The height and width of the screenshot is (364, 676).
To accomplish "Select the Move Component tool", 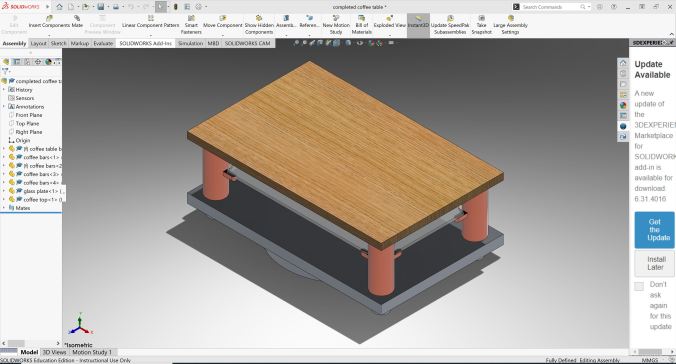I will tap(222, 18).
